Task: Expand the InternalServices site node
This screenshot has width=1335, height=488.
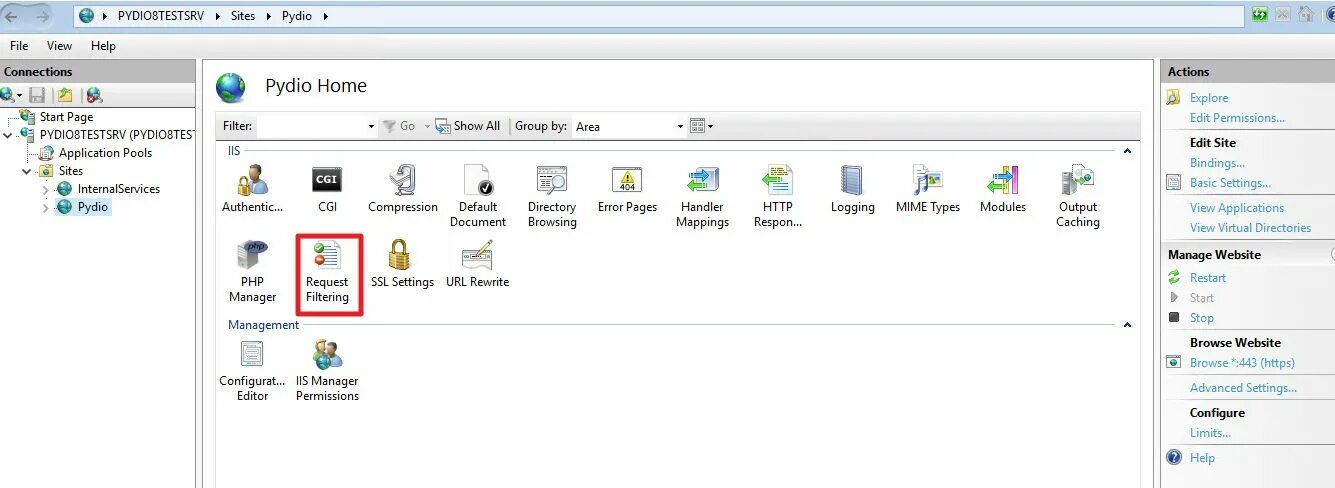Action: pos(45,189)
